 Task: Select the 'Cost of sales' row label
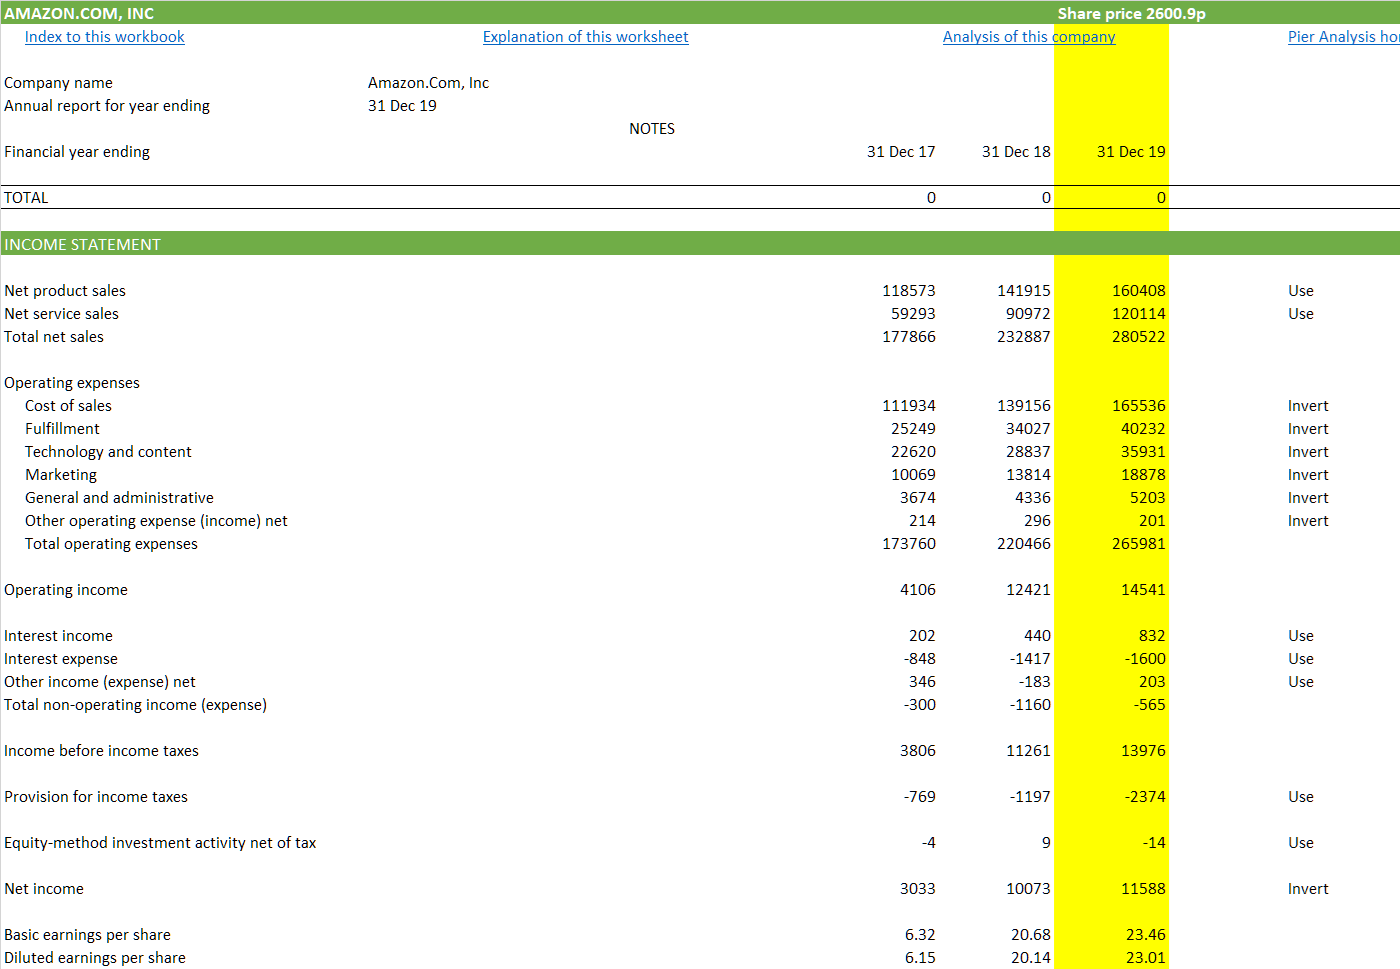tap(68, 406)
